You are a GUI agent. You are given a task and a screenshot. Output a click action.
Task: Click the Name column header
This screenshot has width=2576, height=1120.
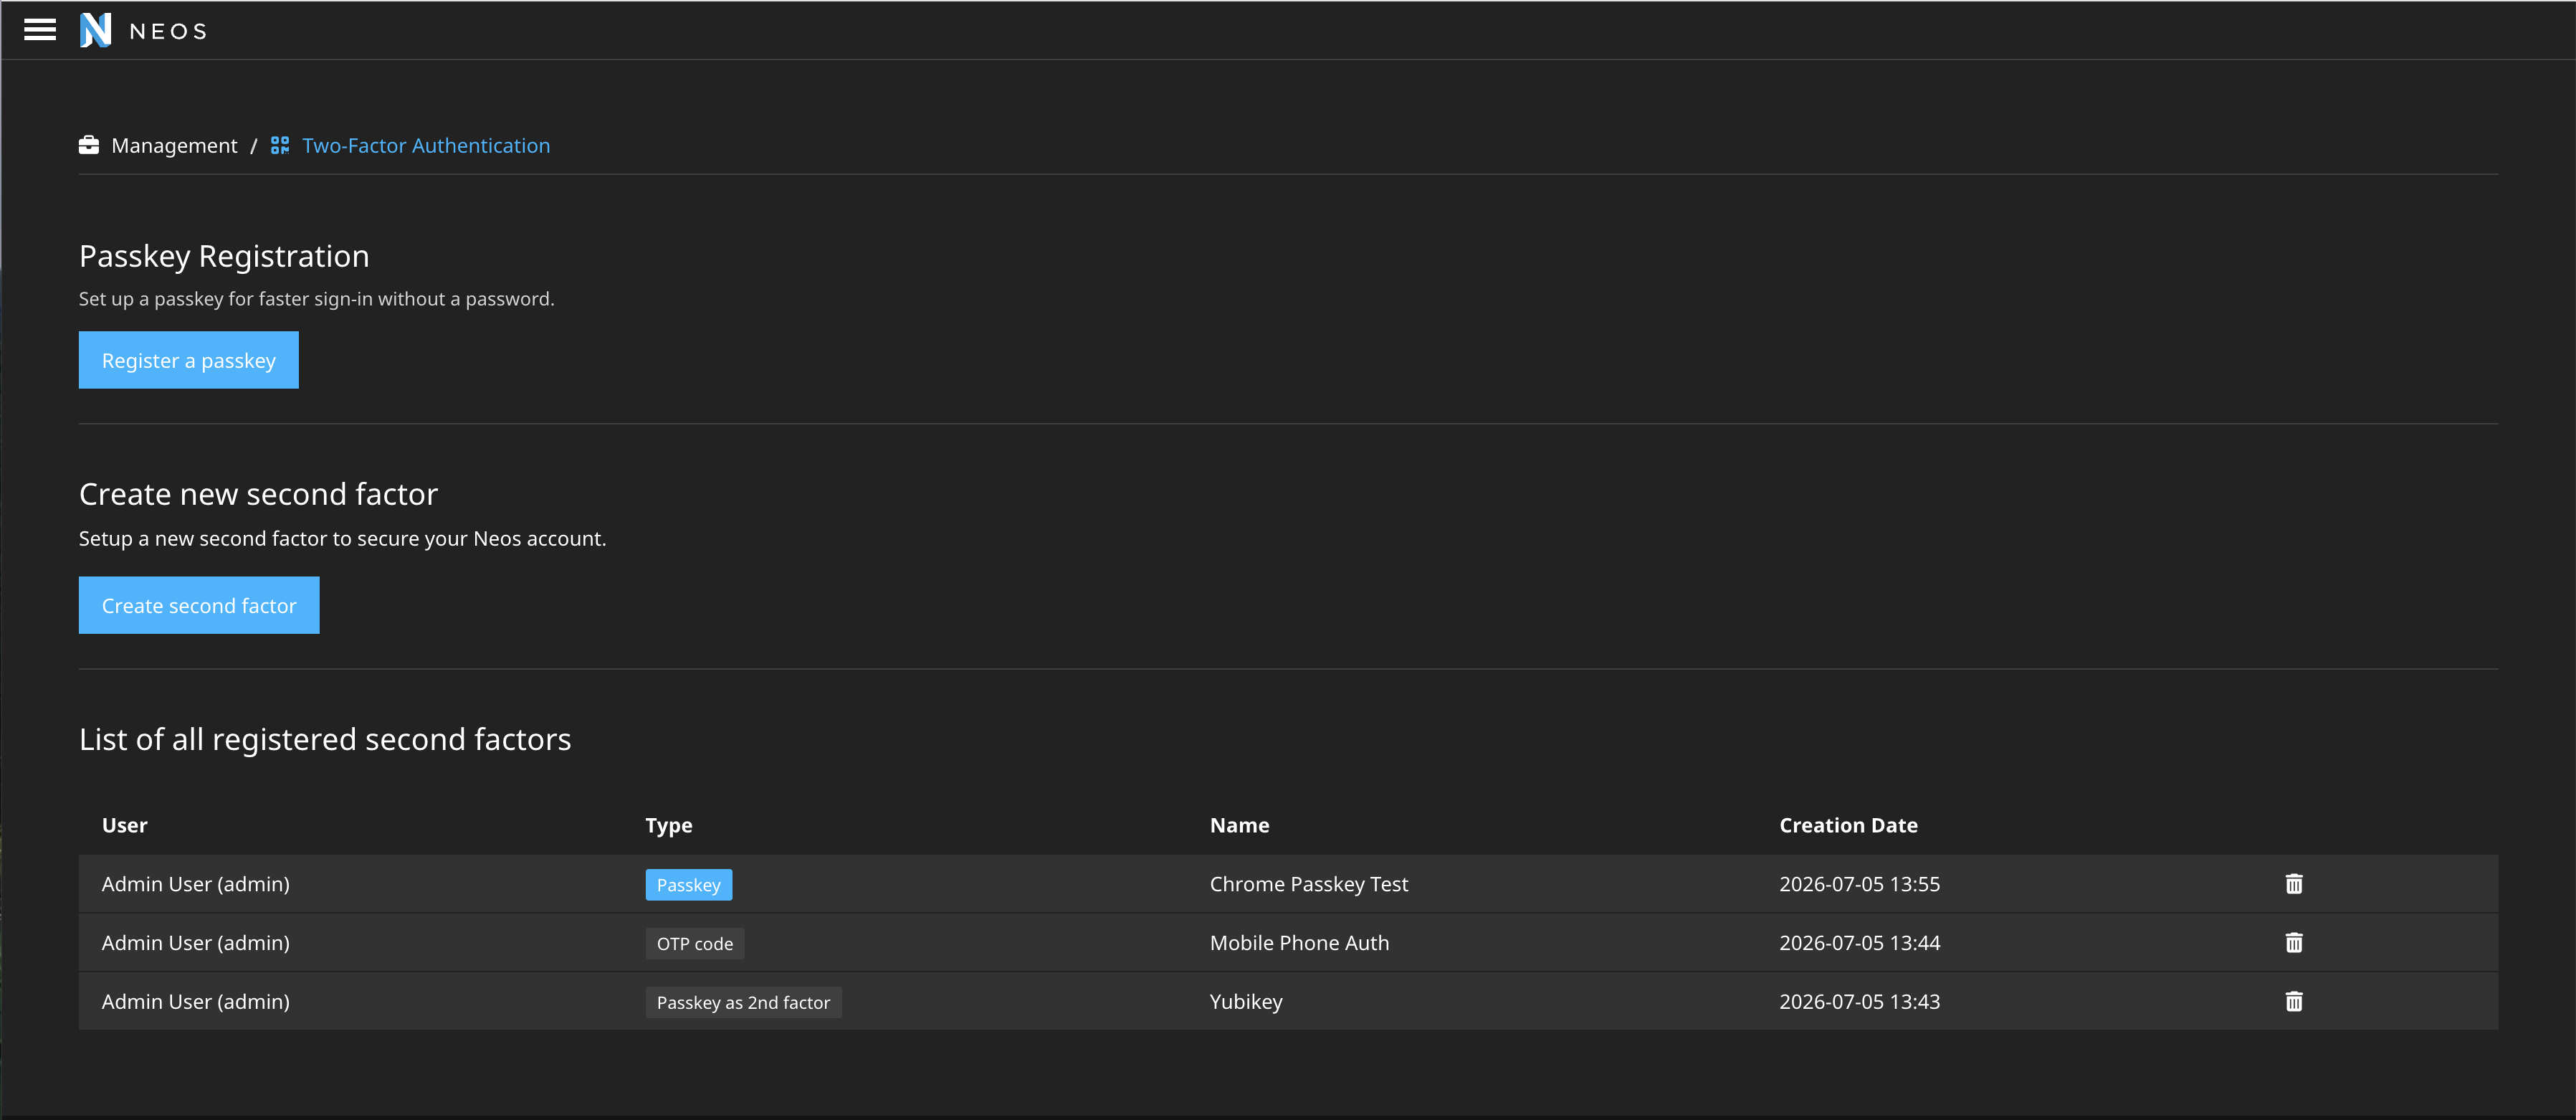[x=1240, y=825]
